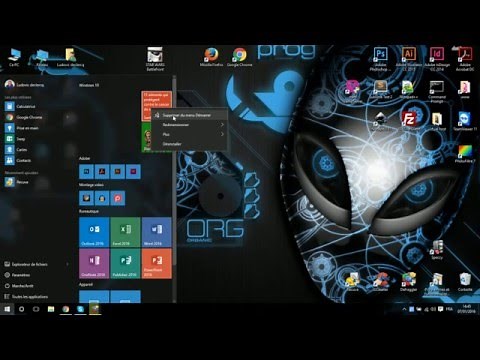
Task: Click the green live tile with photo
Action: [146, 137]
